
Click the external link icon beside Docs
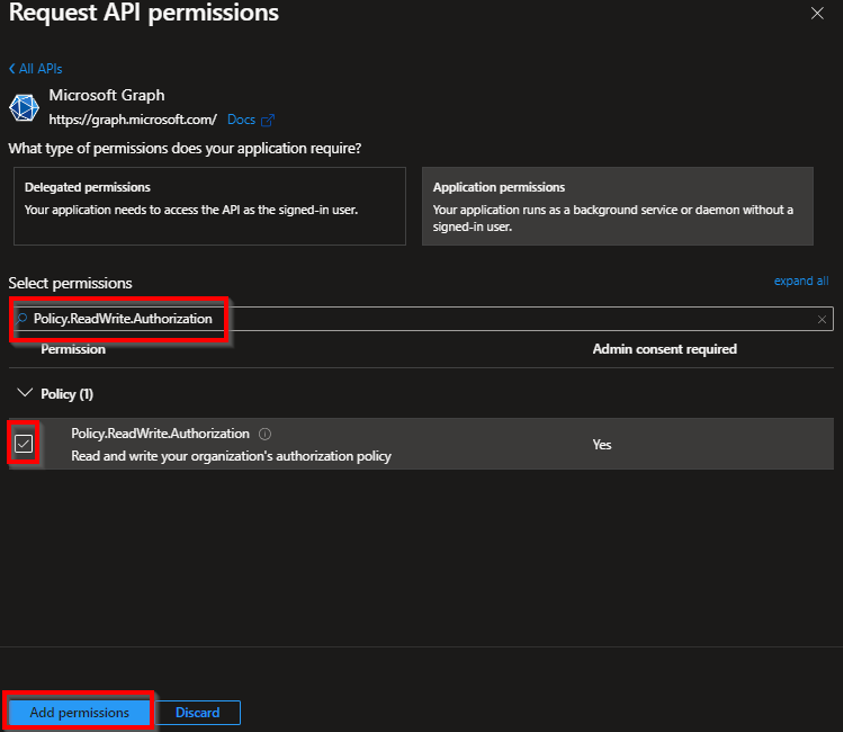[267, 120]
